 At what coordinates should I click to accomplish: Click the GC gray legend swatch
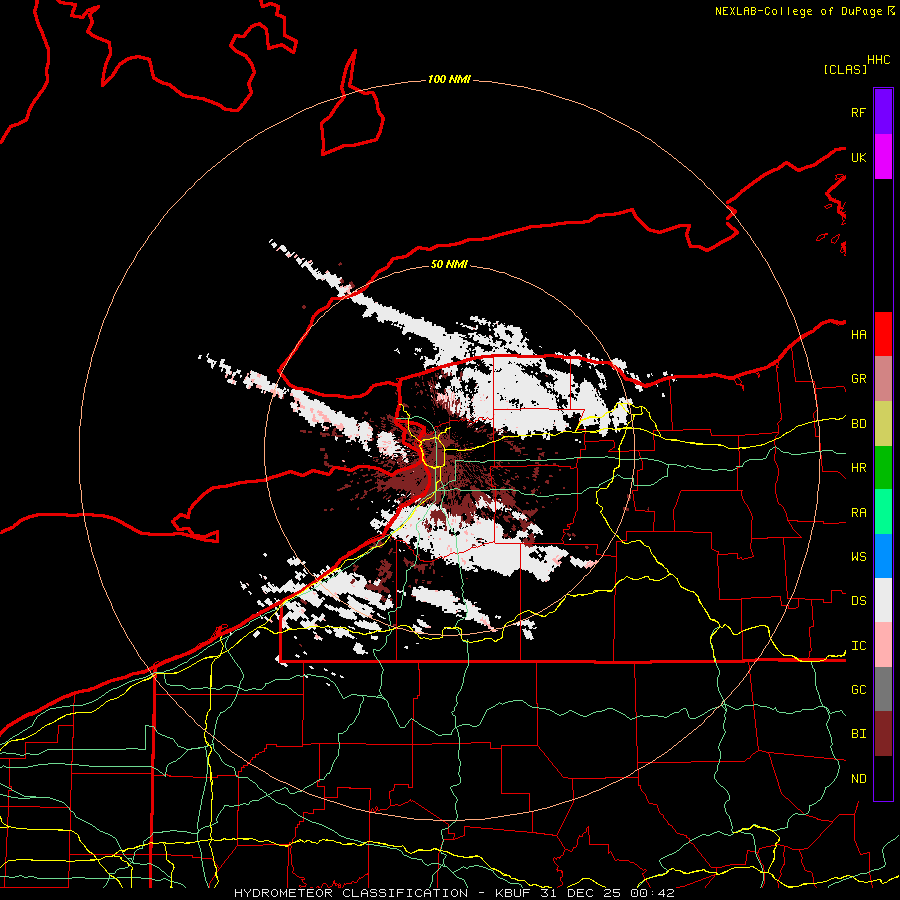(883, 689)
